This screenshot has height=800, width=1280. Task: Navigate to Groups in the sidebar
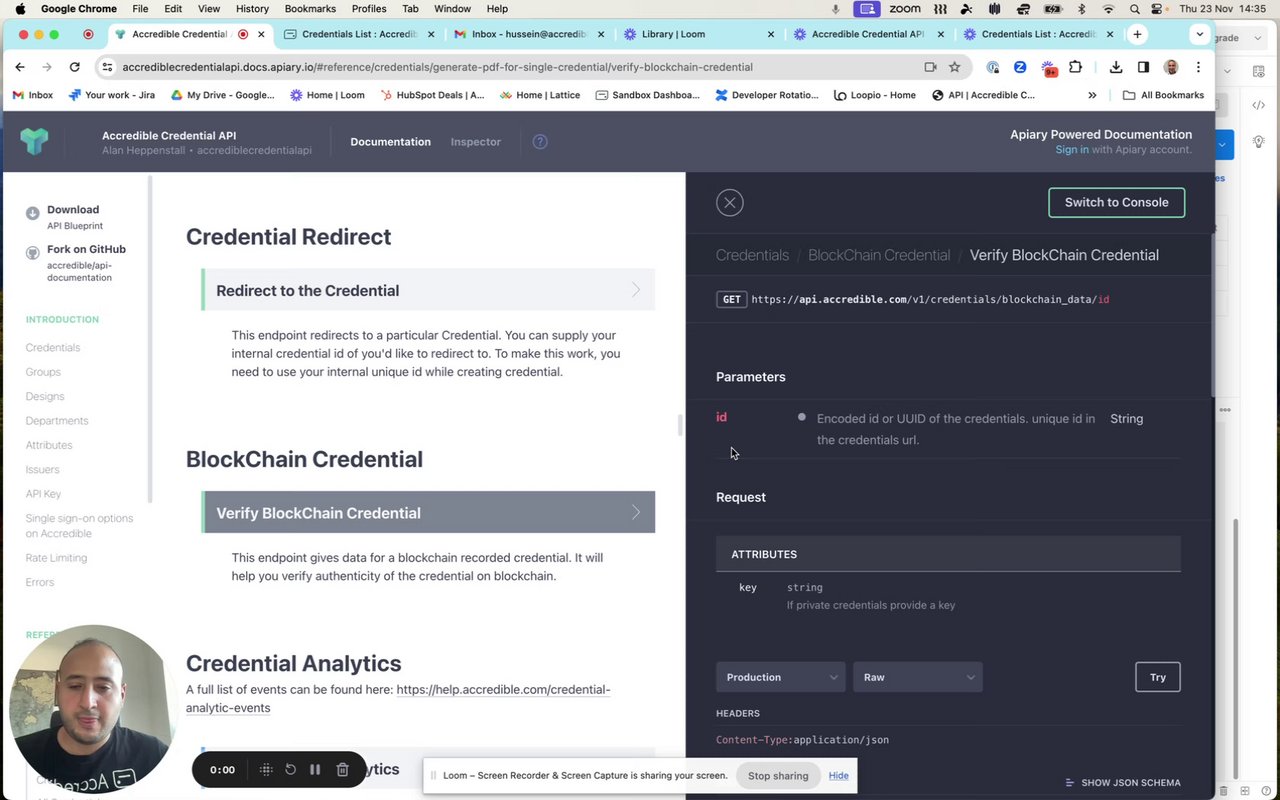click(x=43, y=372)
